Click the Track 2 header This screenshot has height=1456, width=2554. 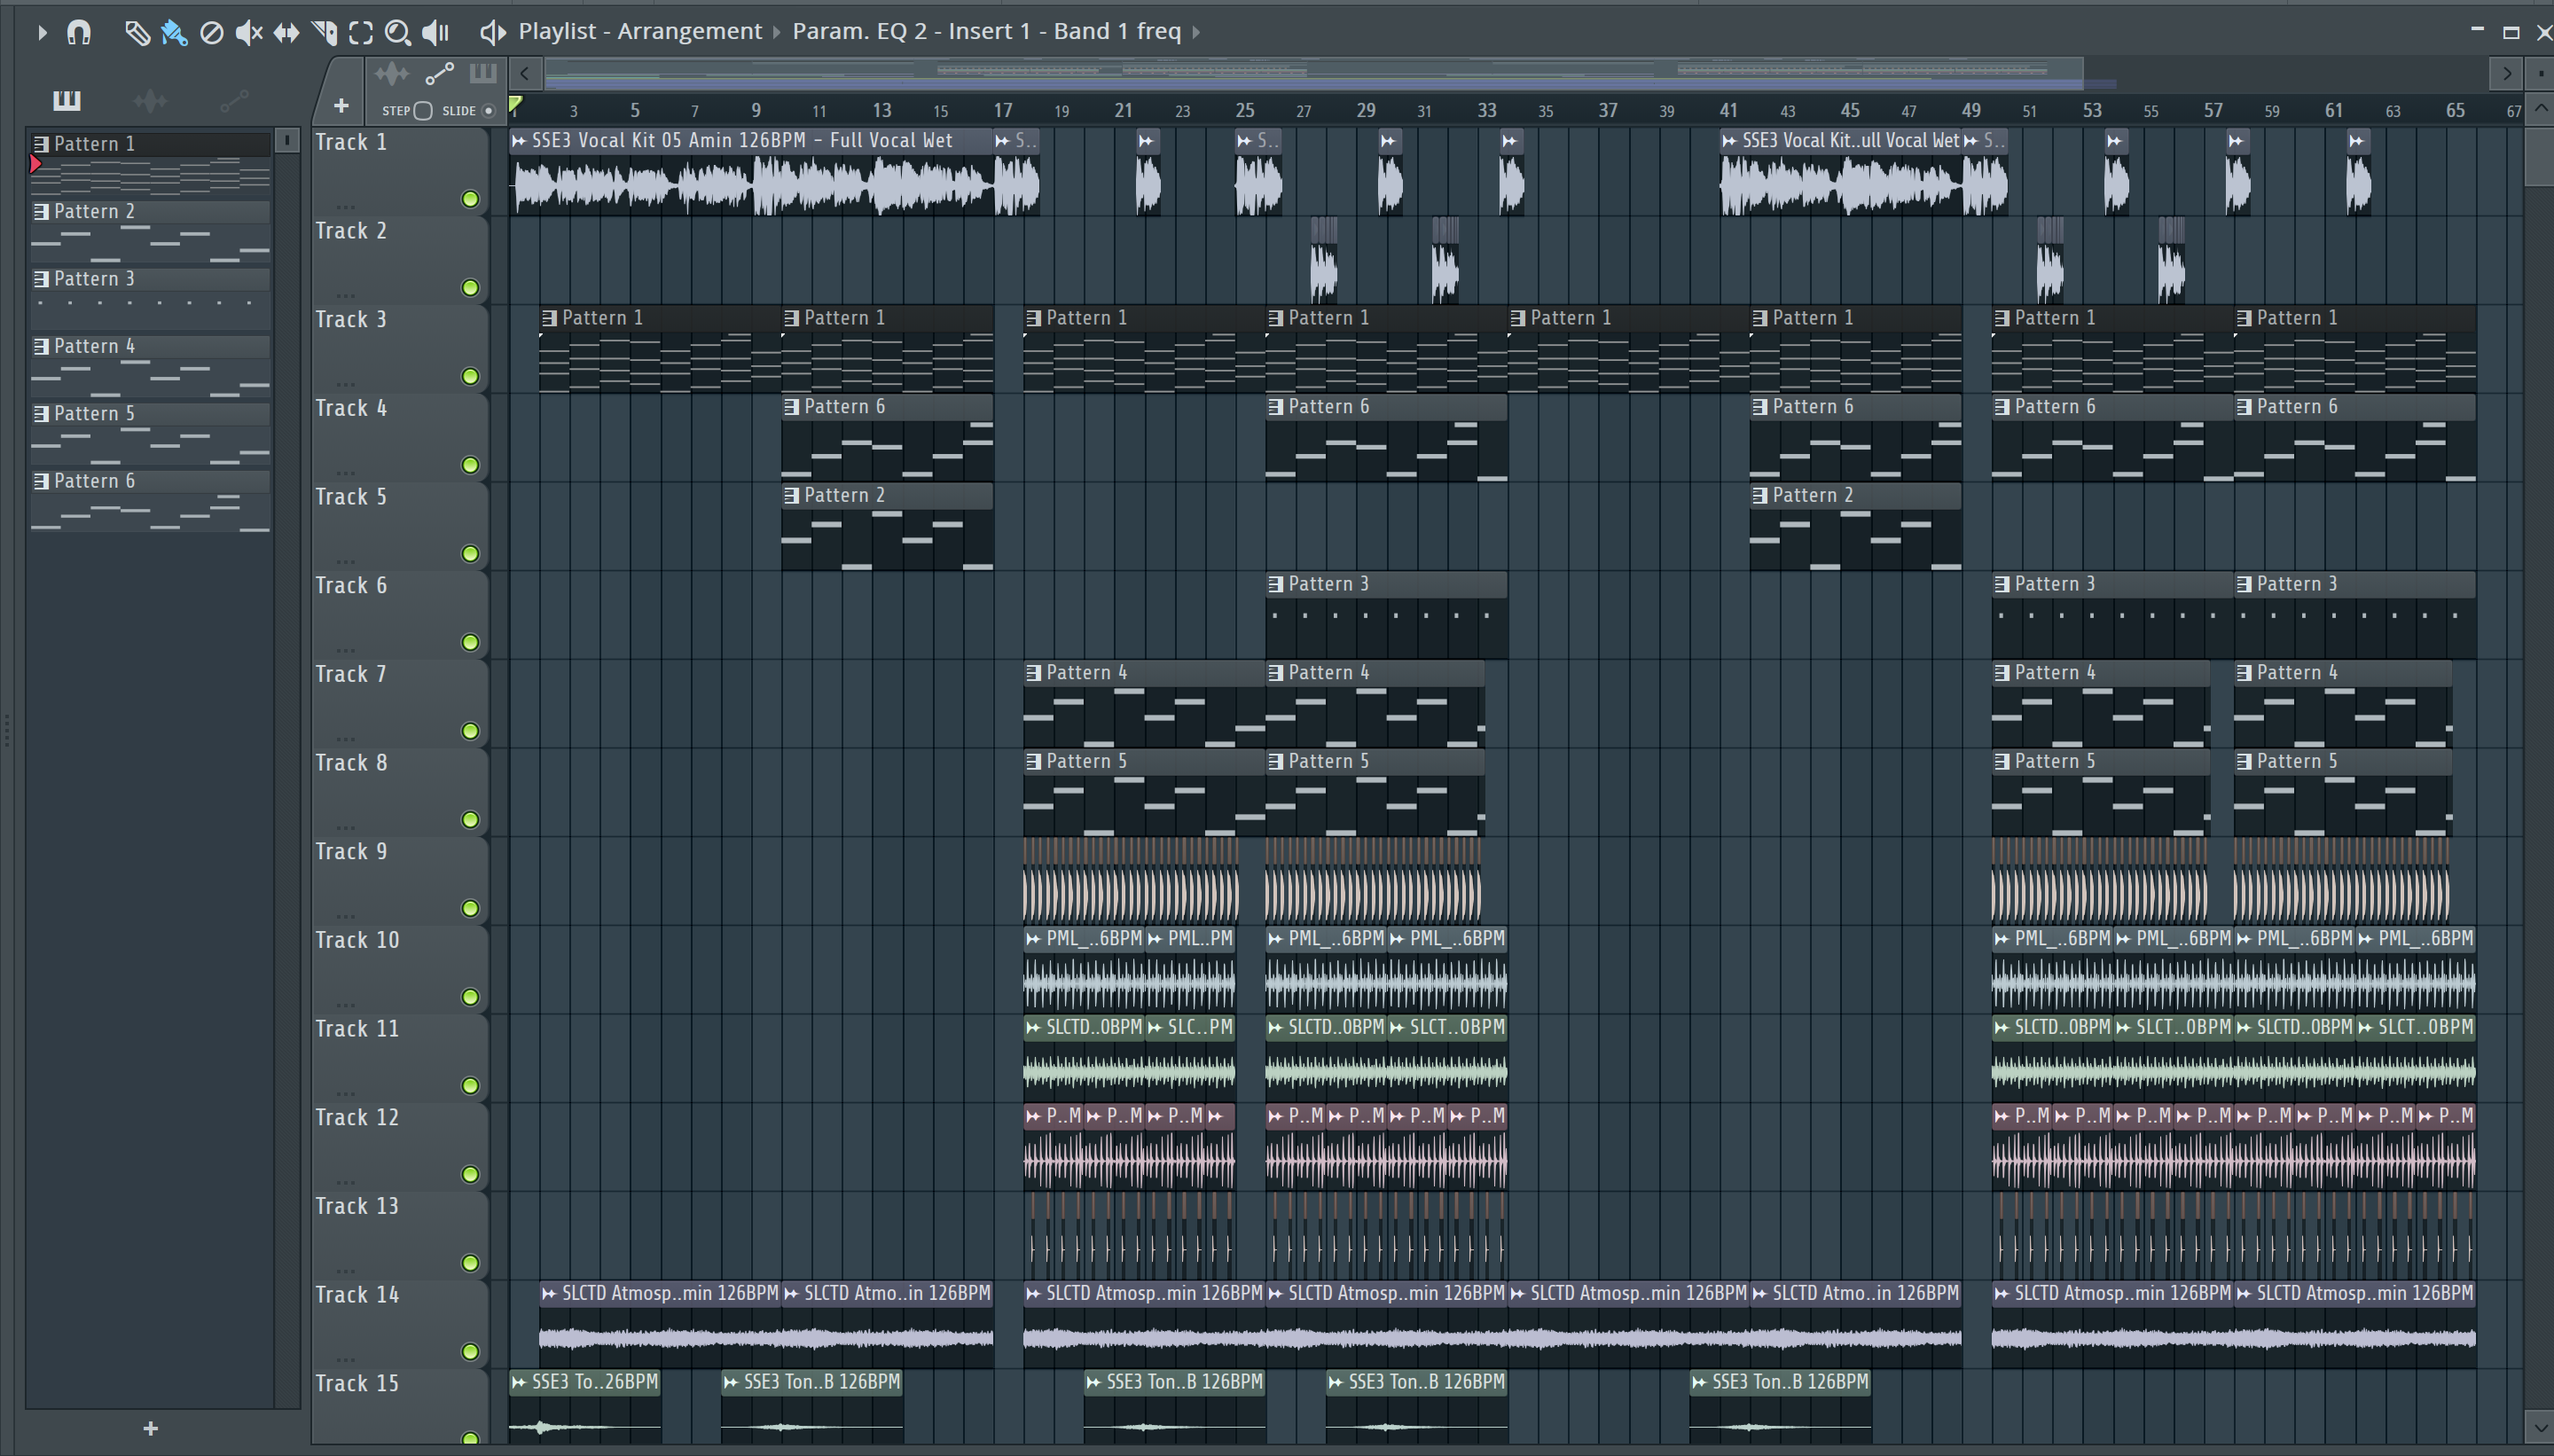pyautogui.click(x=399, y=261)
